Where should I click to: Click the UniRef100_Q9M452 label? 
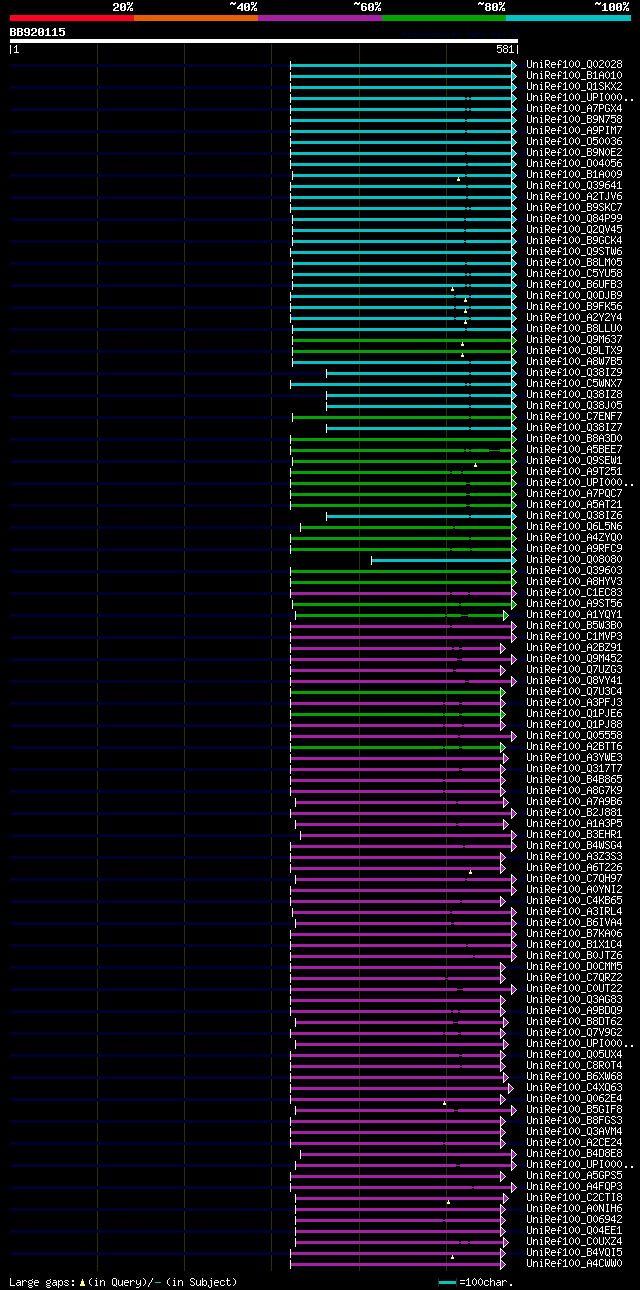(x=574, y=658)
